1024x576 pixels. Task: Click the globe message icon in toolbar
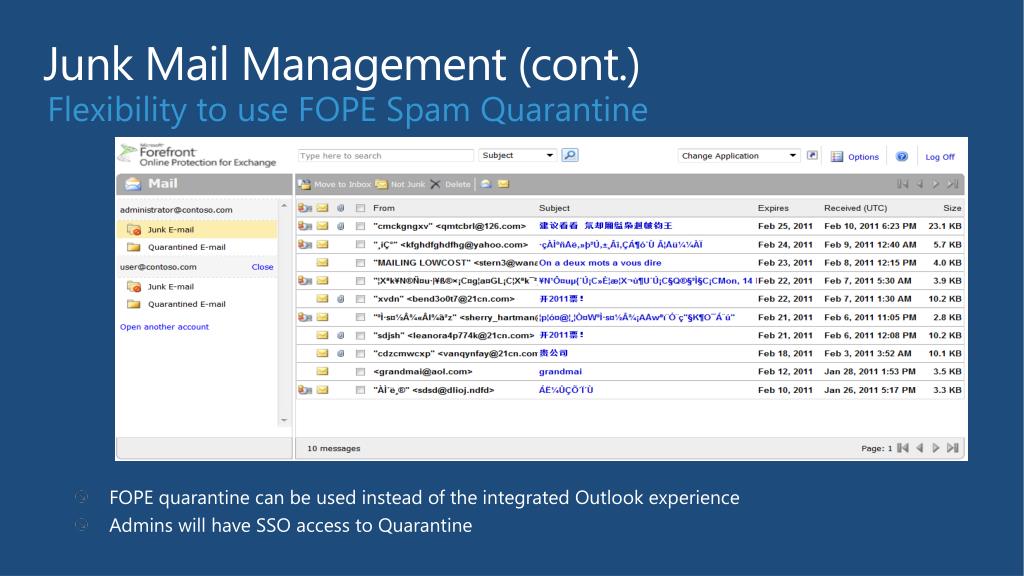tap(486, 184)
